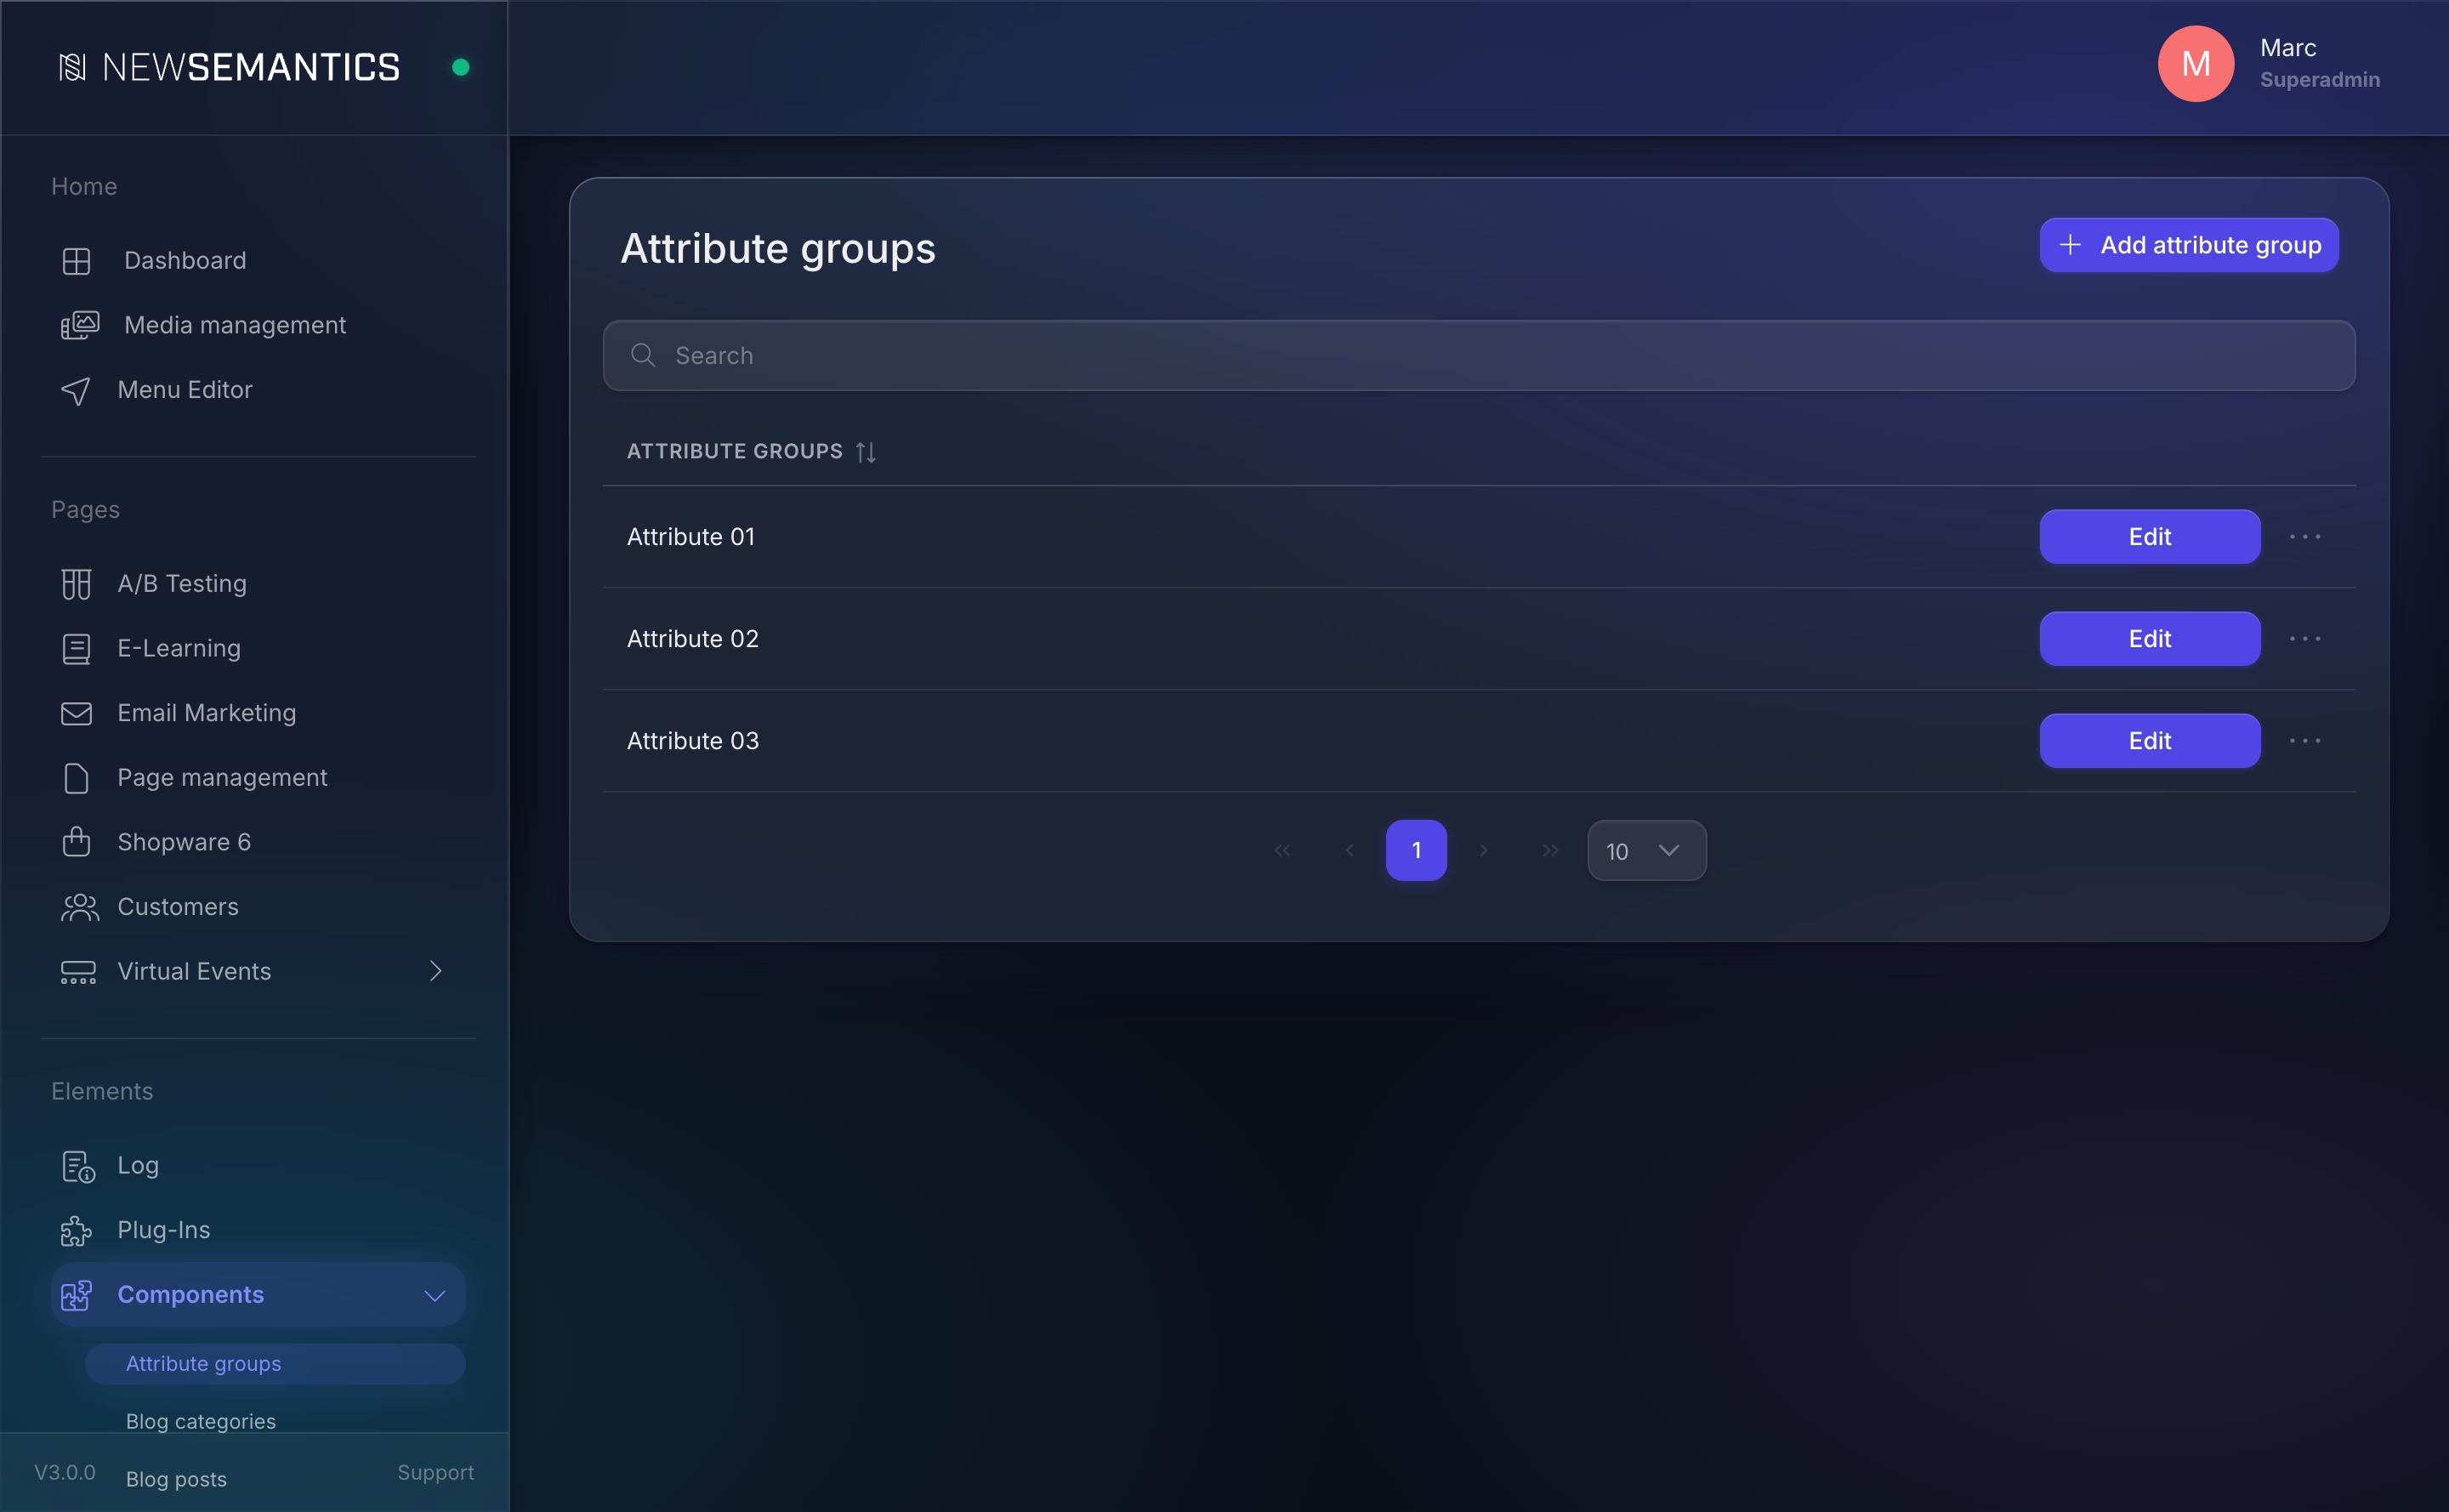Go to first page with double-left arrow
Image resolution: width=2449 pixels, height=1512 pixels.
point(1282,850)
